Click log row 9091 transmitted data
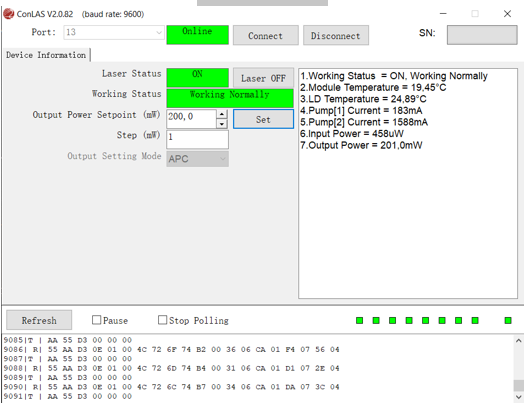Screen dimensions: 527x409 point(68,397)
